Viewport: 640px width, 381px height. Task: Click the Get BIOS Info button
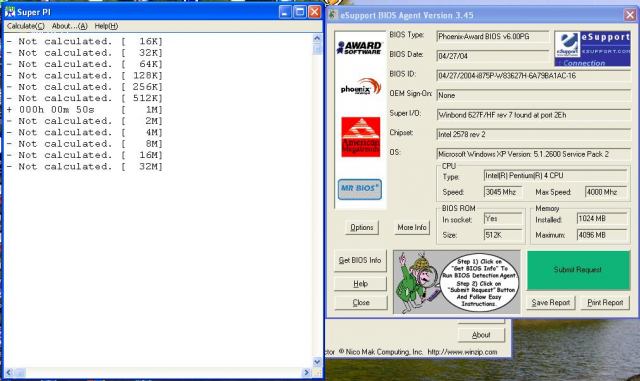360,261
